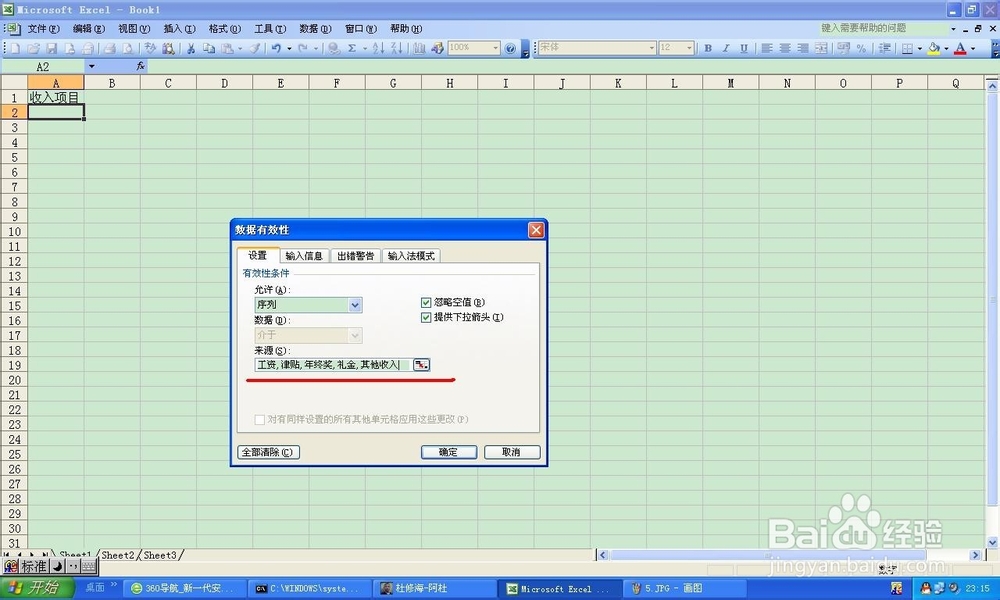The width and height of the screenshot is (1000, 600).
Task: Open the 允许 dropdown showing 序列
Action: tap(355, 304)
